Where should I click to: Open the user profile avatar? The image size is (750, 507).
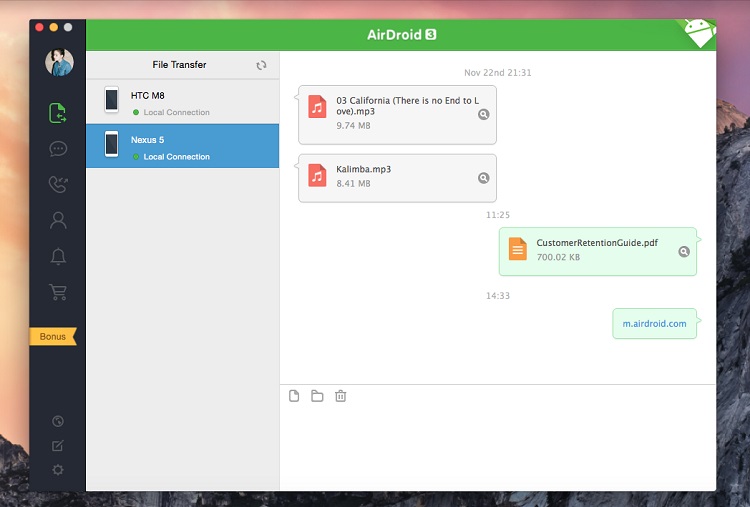click(59, 62)
